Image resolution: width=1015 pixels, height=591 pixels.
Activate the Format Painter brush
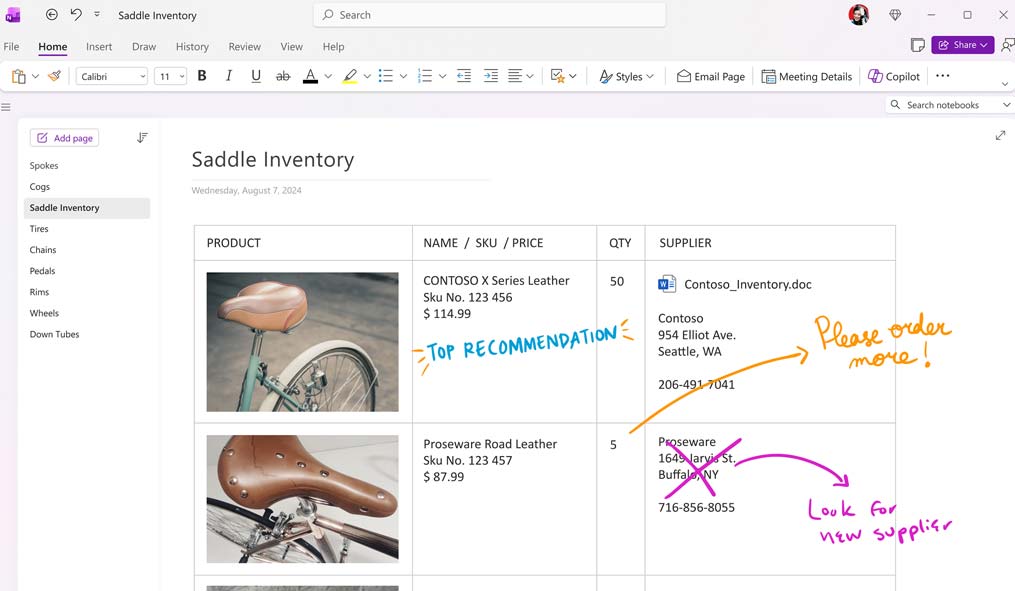tap(55, 76)
